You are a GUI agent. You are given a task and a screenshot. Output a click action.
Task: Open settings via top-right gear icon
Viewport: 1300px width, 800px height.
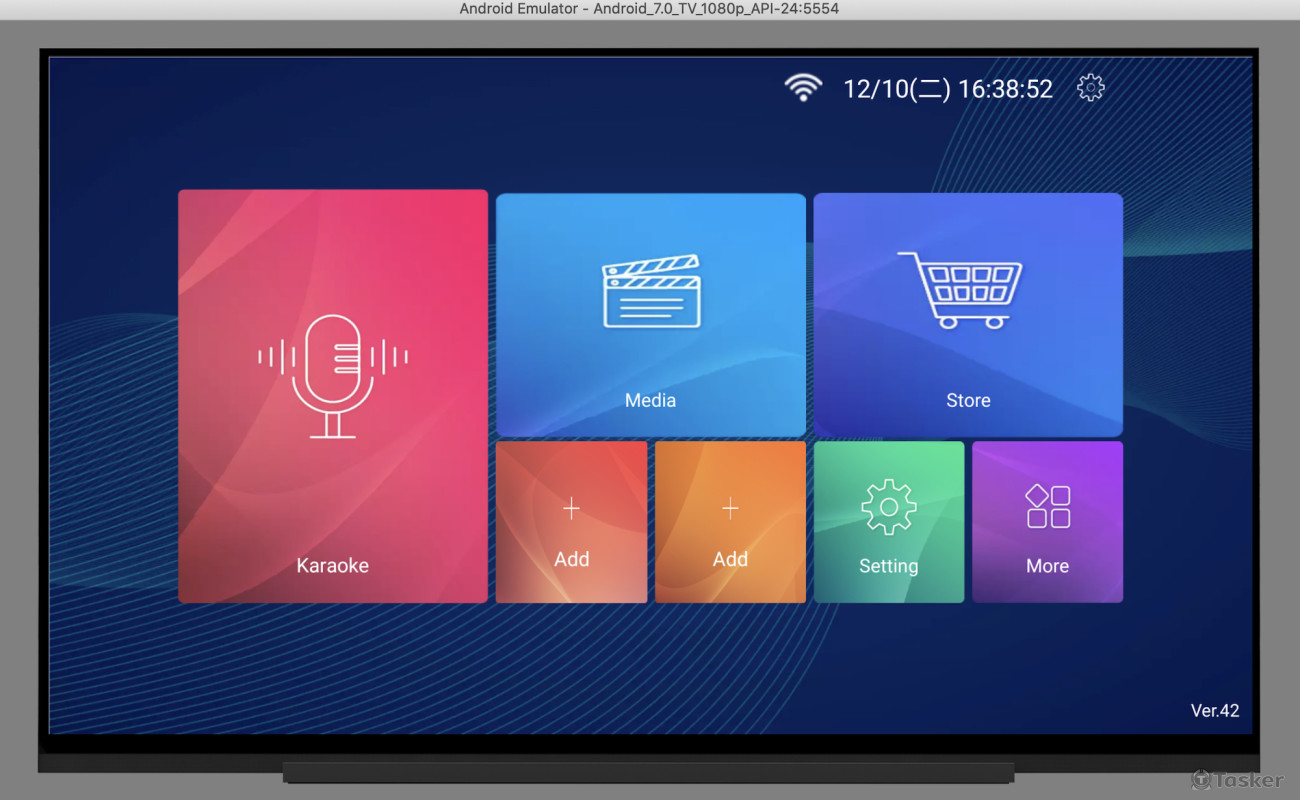coord(1090,88)
